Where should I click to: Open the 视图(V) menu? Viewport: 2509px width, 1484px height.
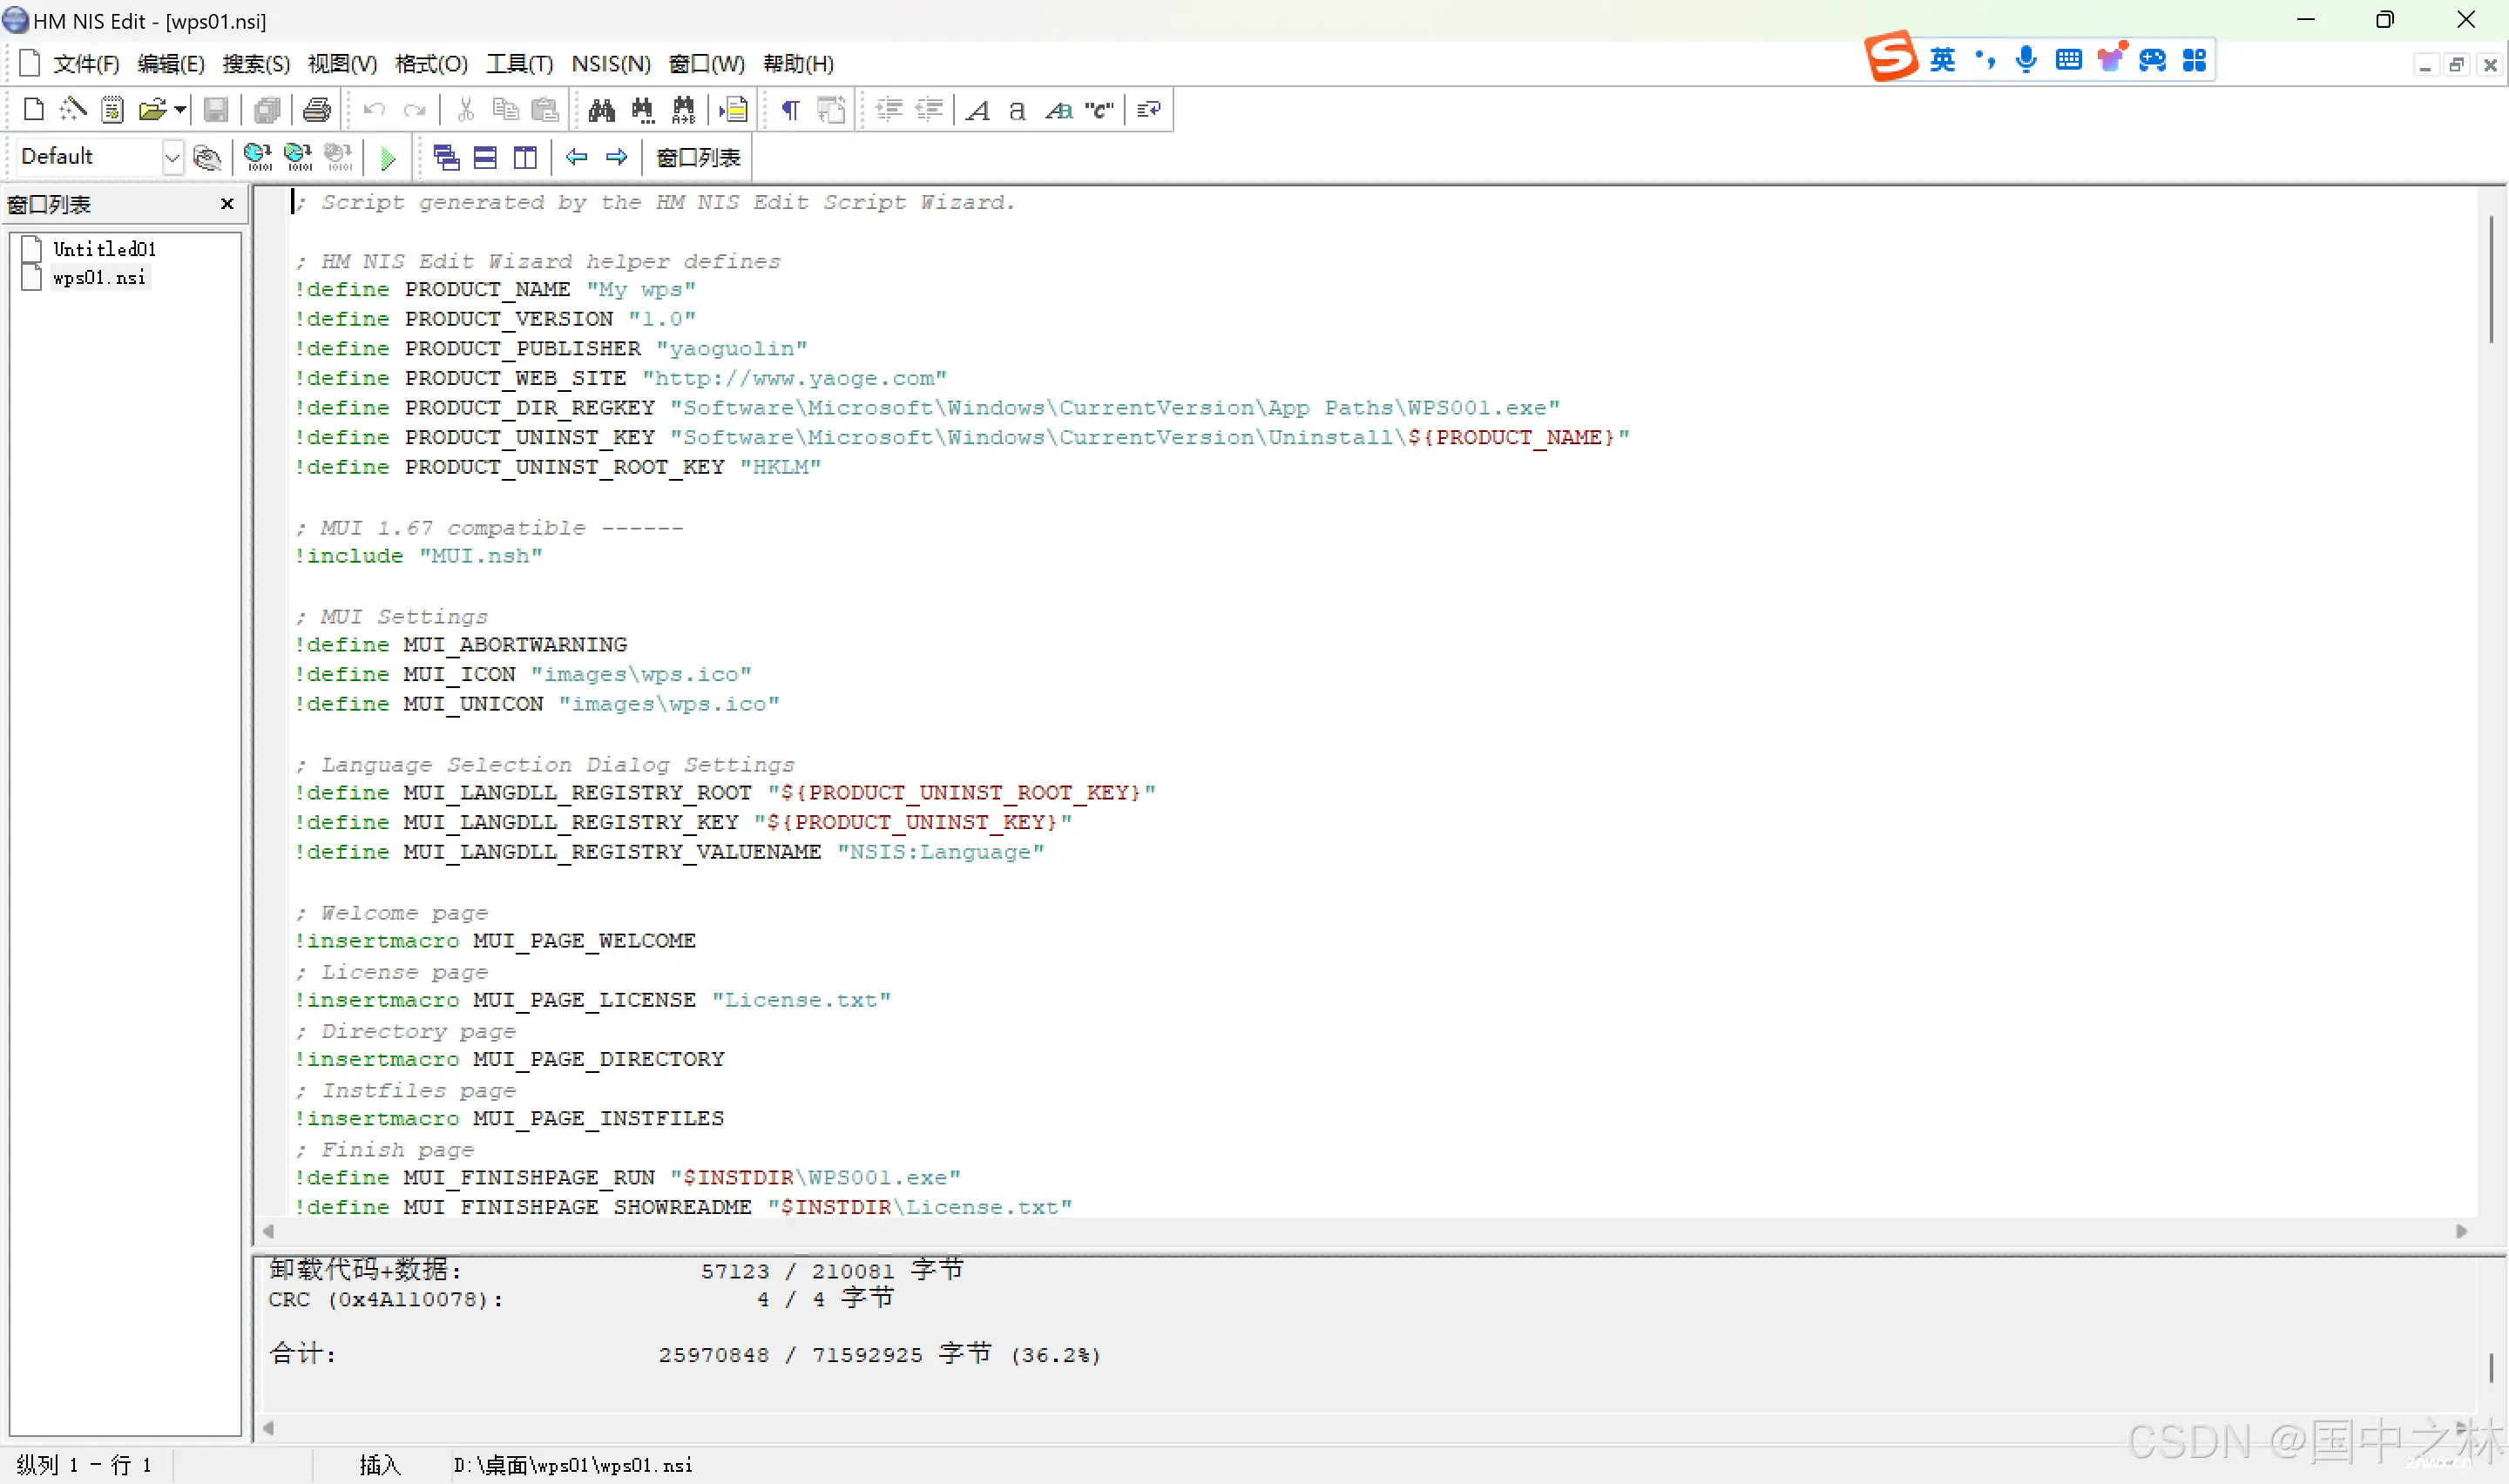pyautogui.click(x=342, y=64)
